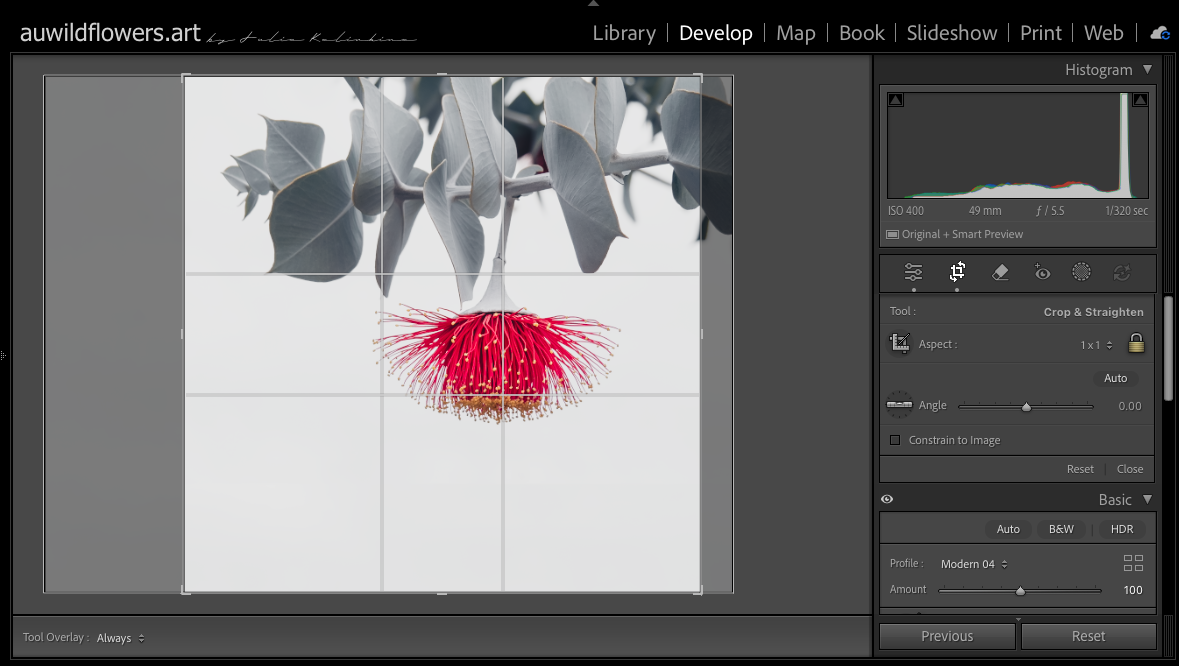Click the crop overlay bottom-left corner handle
1179x666 pixels.
(186, 592)
